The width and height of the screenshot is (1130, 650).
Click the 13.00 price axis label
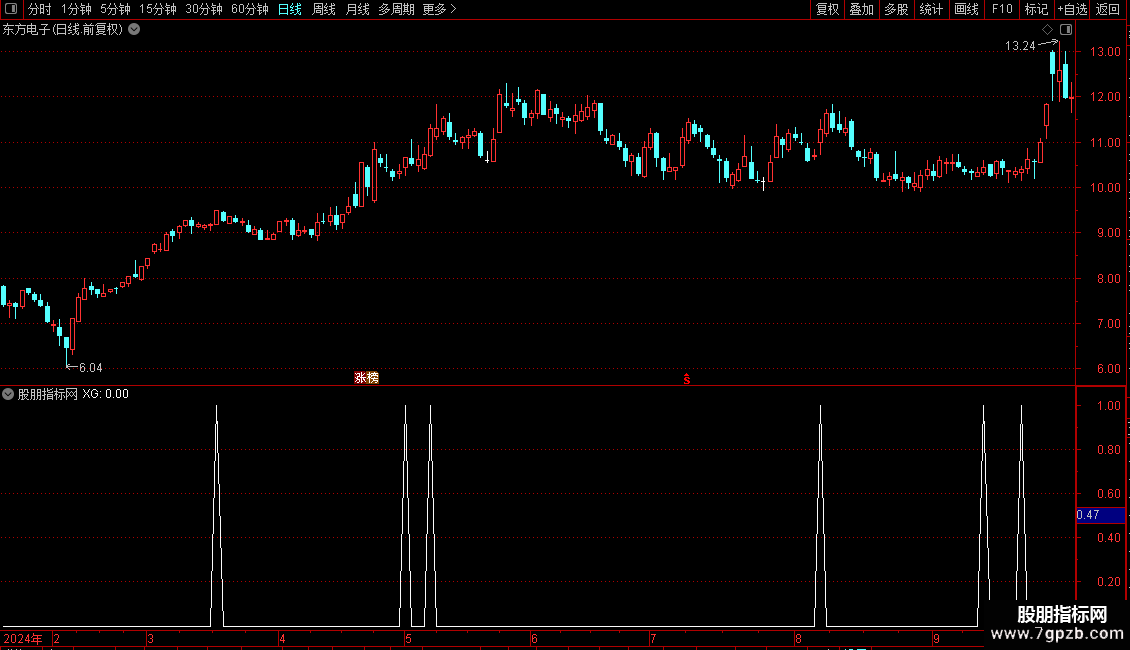[1105, 52]
